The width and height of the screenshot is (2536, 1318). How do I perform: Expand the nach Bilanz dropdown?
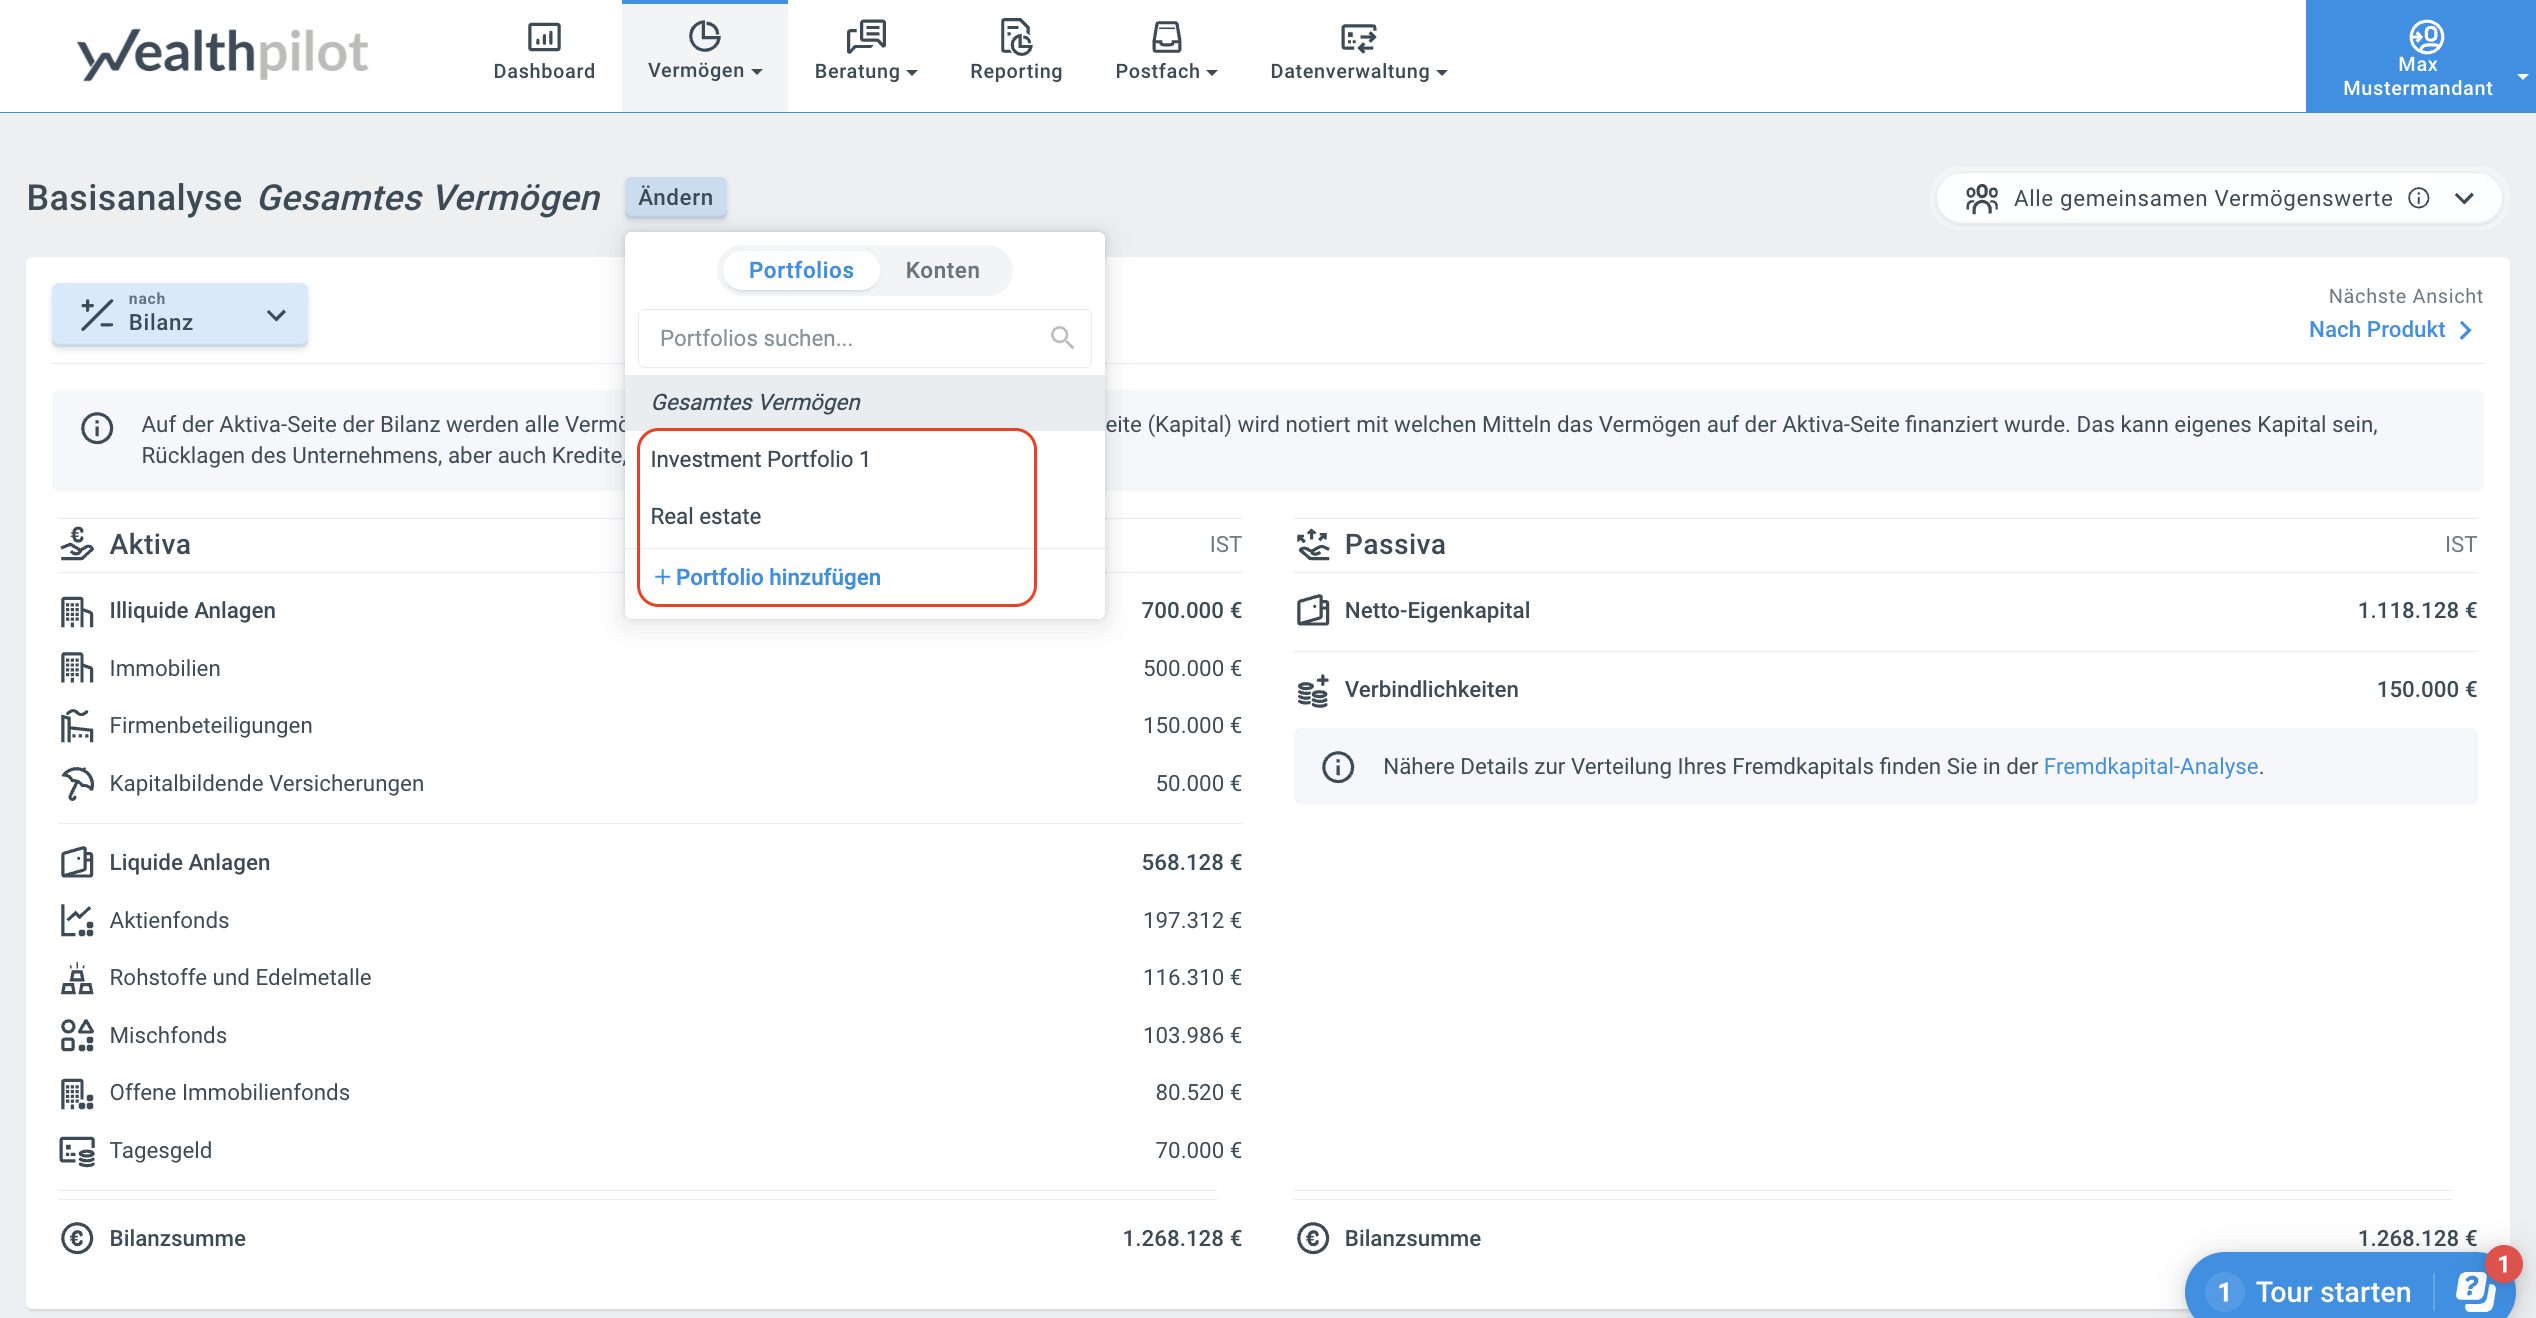click(180, 314)
